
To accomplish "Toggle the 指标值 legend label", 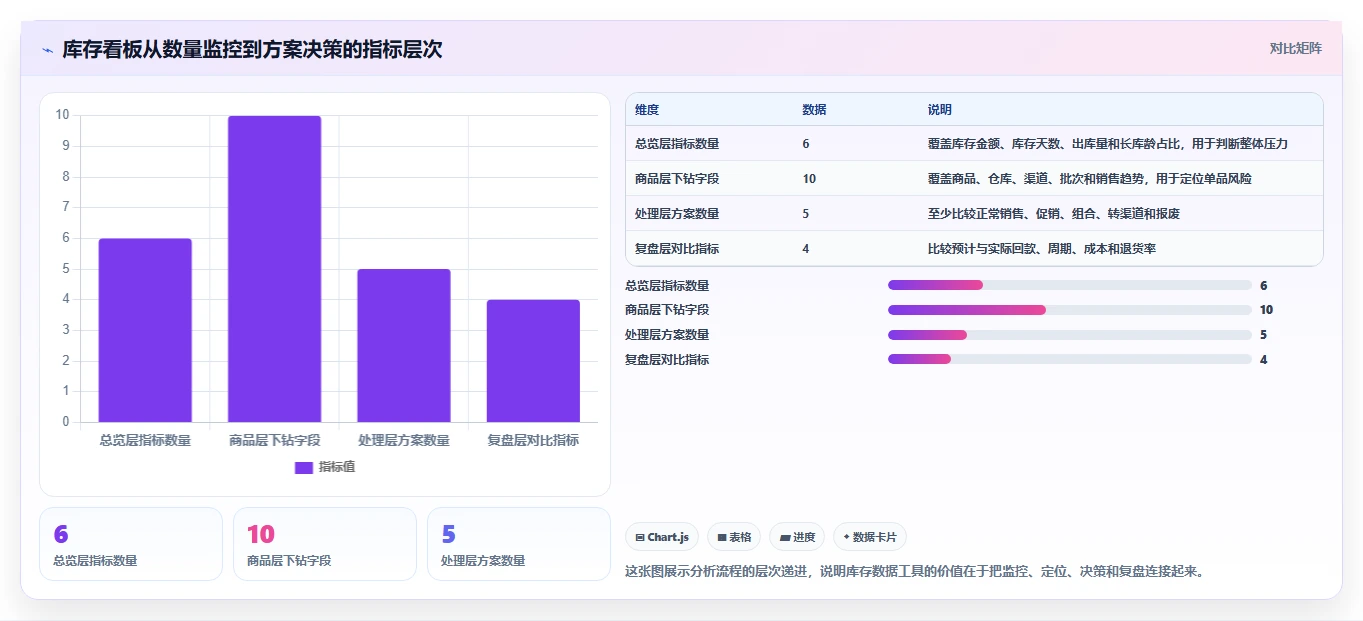I will (x=337, y=467).
